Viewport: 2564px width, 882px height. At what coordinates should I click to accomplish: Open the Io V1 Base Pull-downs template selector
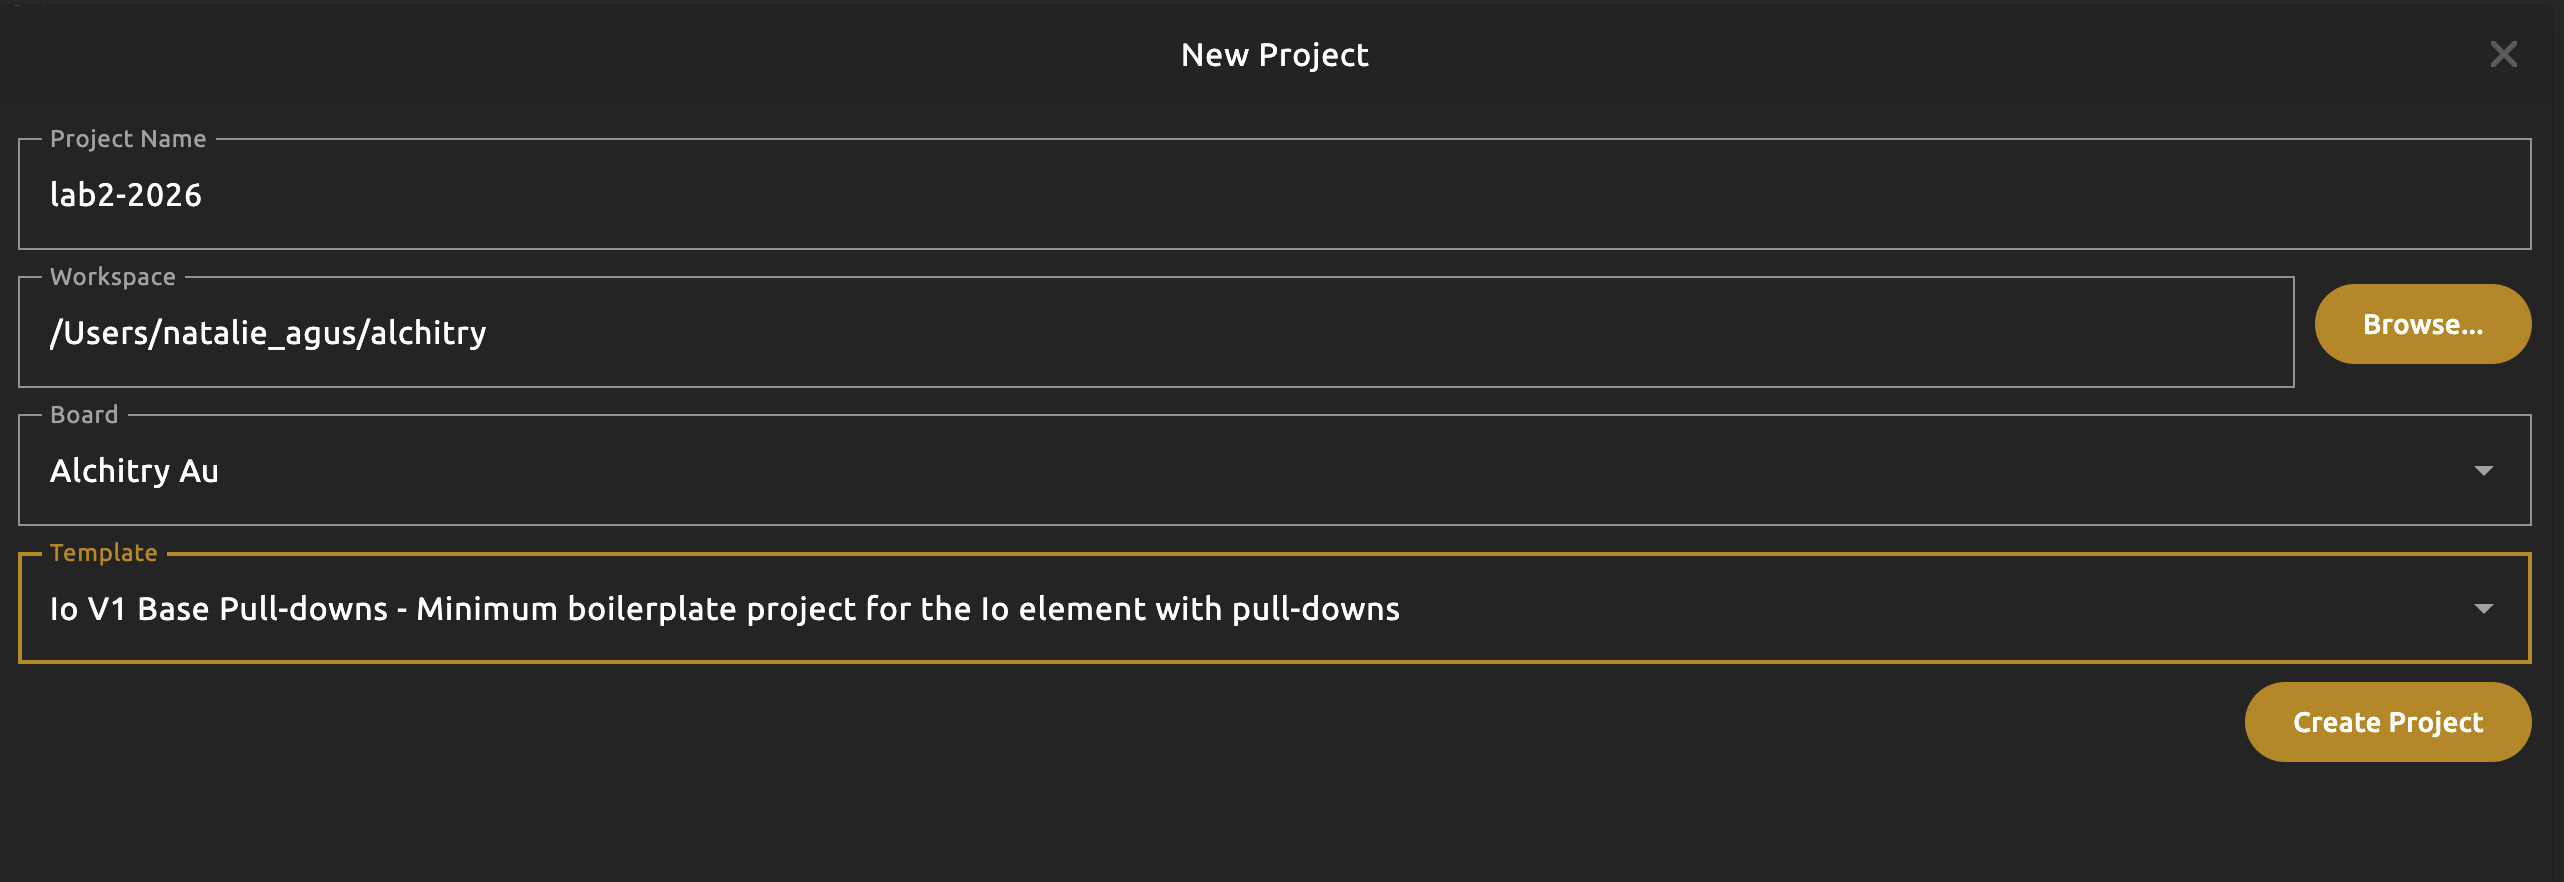724,608
